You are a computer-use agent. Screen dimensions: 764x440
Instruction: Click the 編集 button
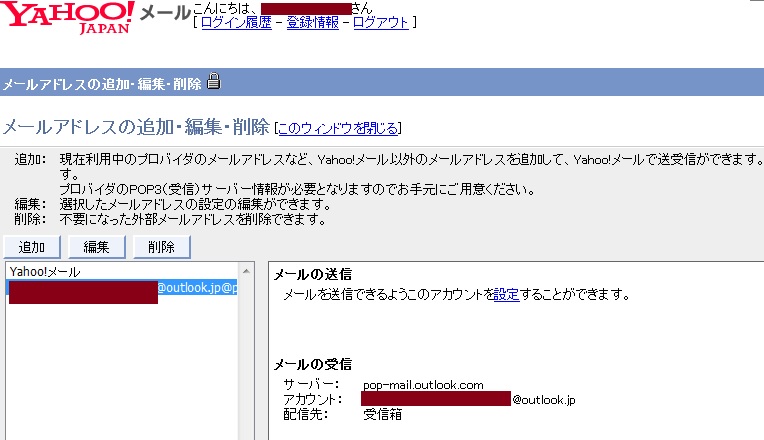pos(96,247)
